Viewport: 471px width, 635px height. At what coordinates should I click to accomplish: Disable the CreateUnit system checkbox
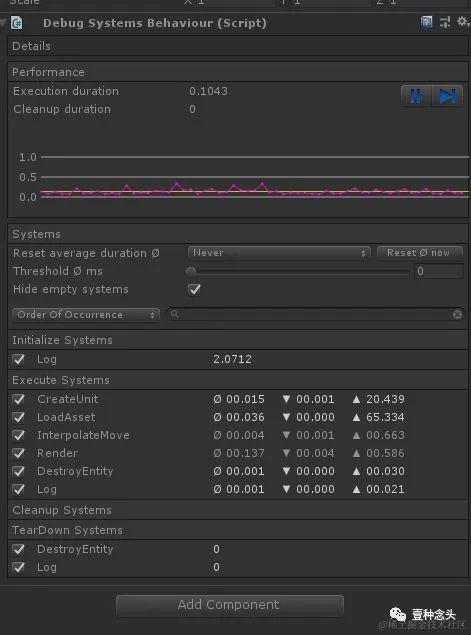point(19,399)
